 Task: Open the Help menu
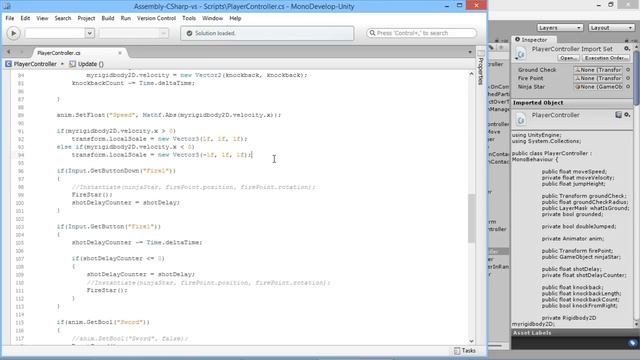(x=235, y=18)
